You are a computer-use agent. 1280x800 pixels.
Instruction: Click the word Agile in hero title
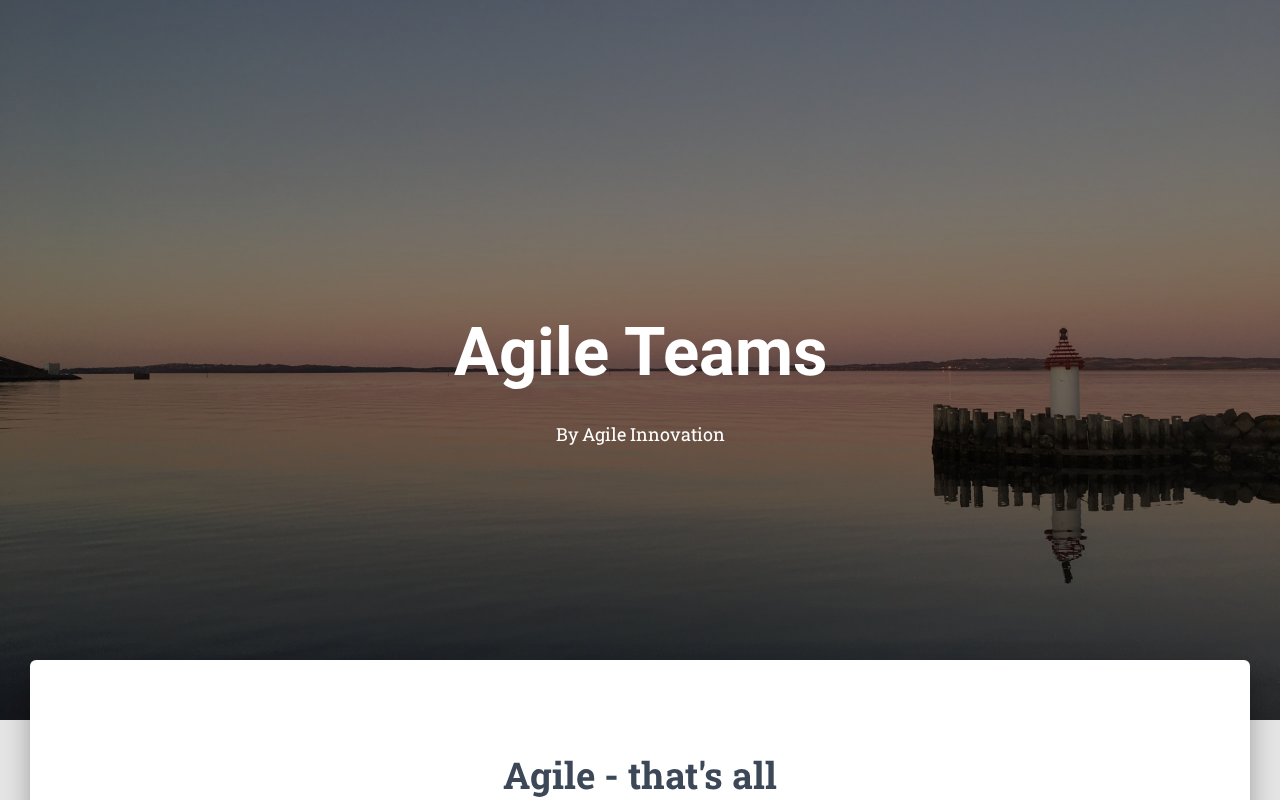(531, 351)
